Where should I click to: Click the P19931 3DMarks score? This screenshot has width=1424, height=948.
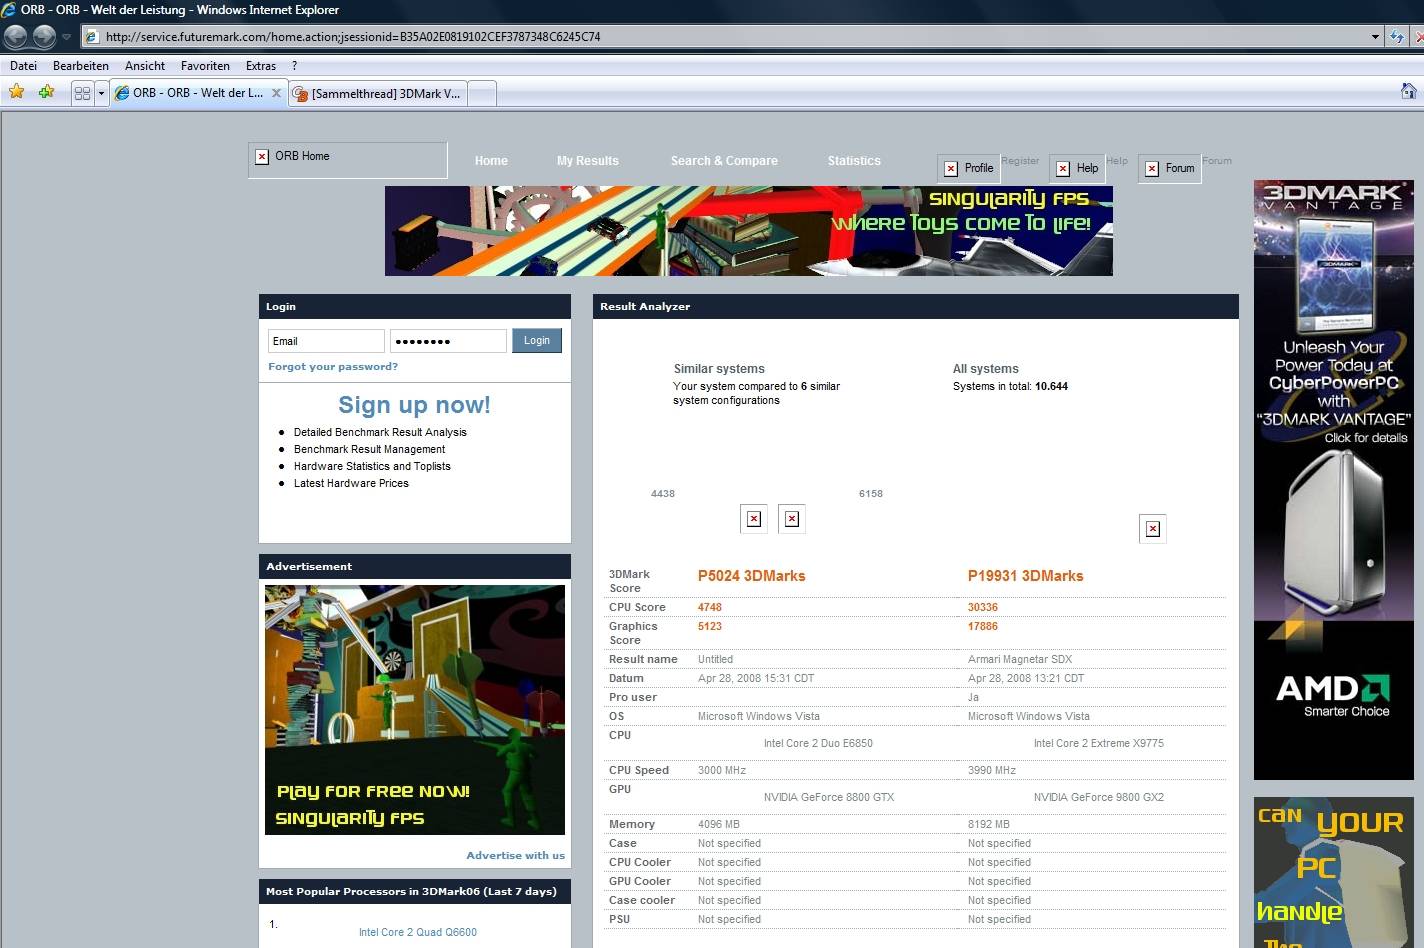[x=1025, y=576]
